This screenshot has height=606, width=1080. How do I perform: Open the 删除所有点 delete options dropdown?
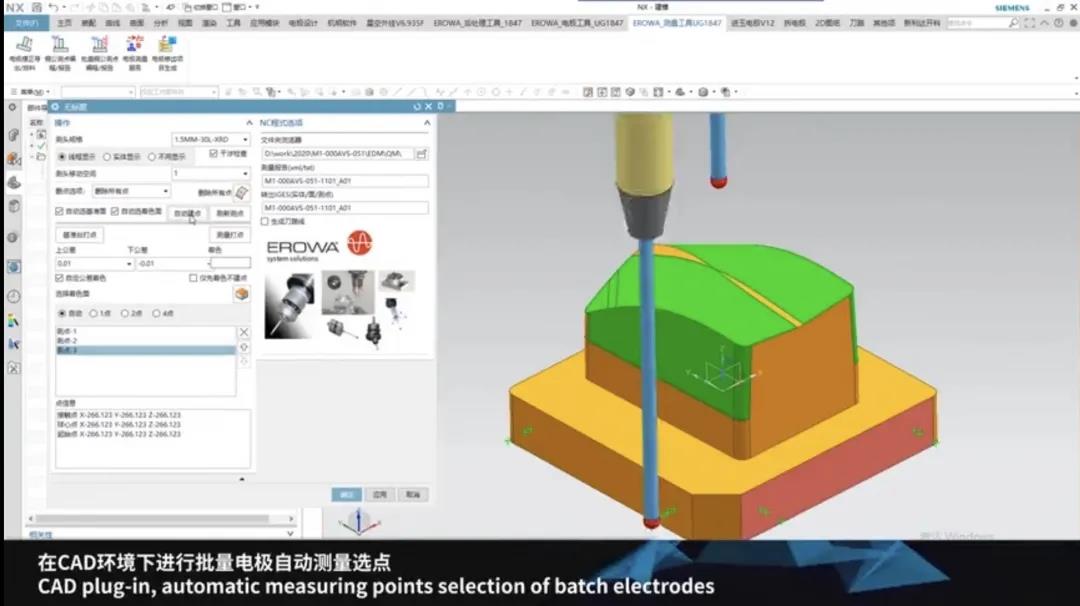(165, 191)
